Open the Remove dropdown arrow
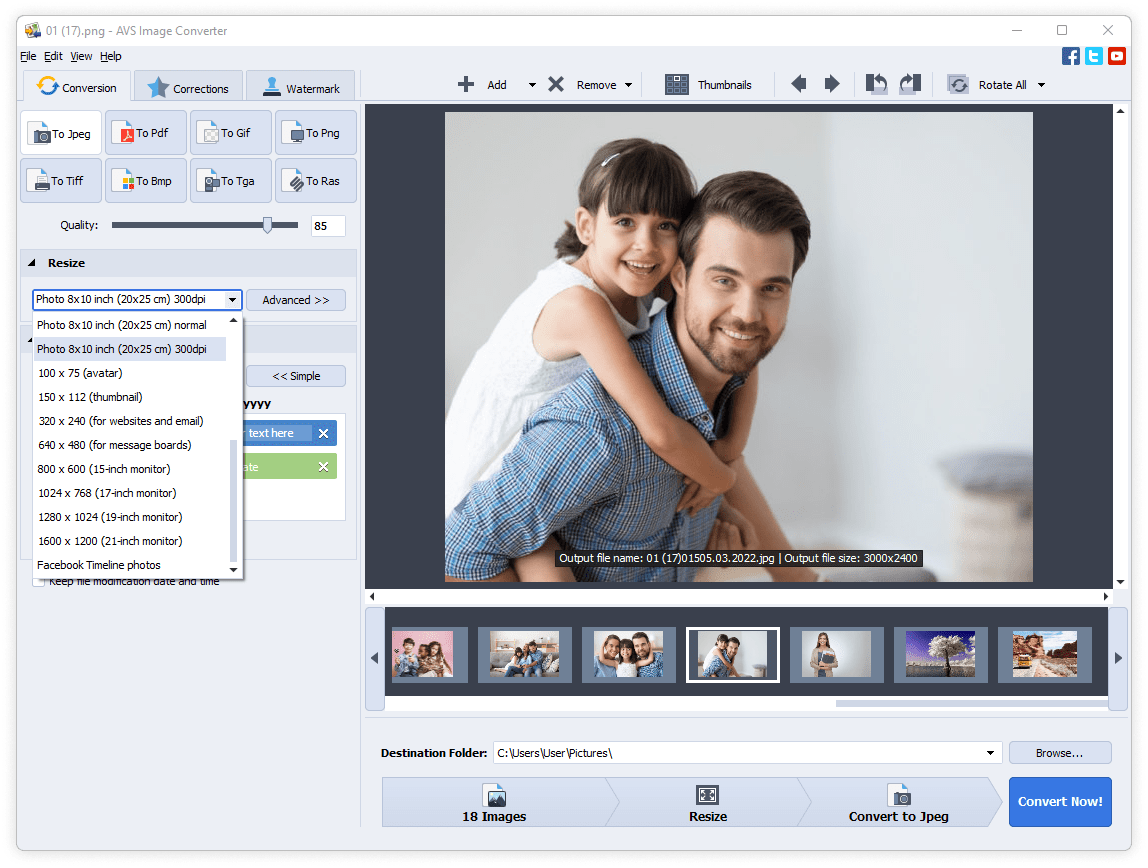 [x=628, y=85]
